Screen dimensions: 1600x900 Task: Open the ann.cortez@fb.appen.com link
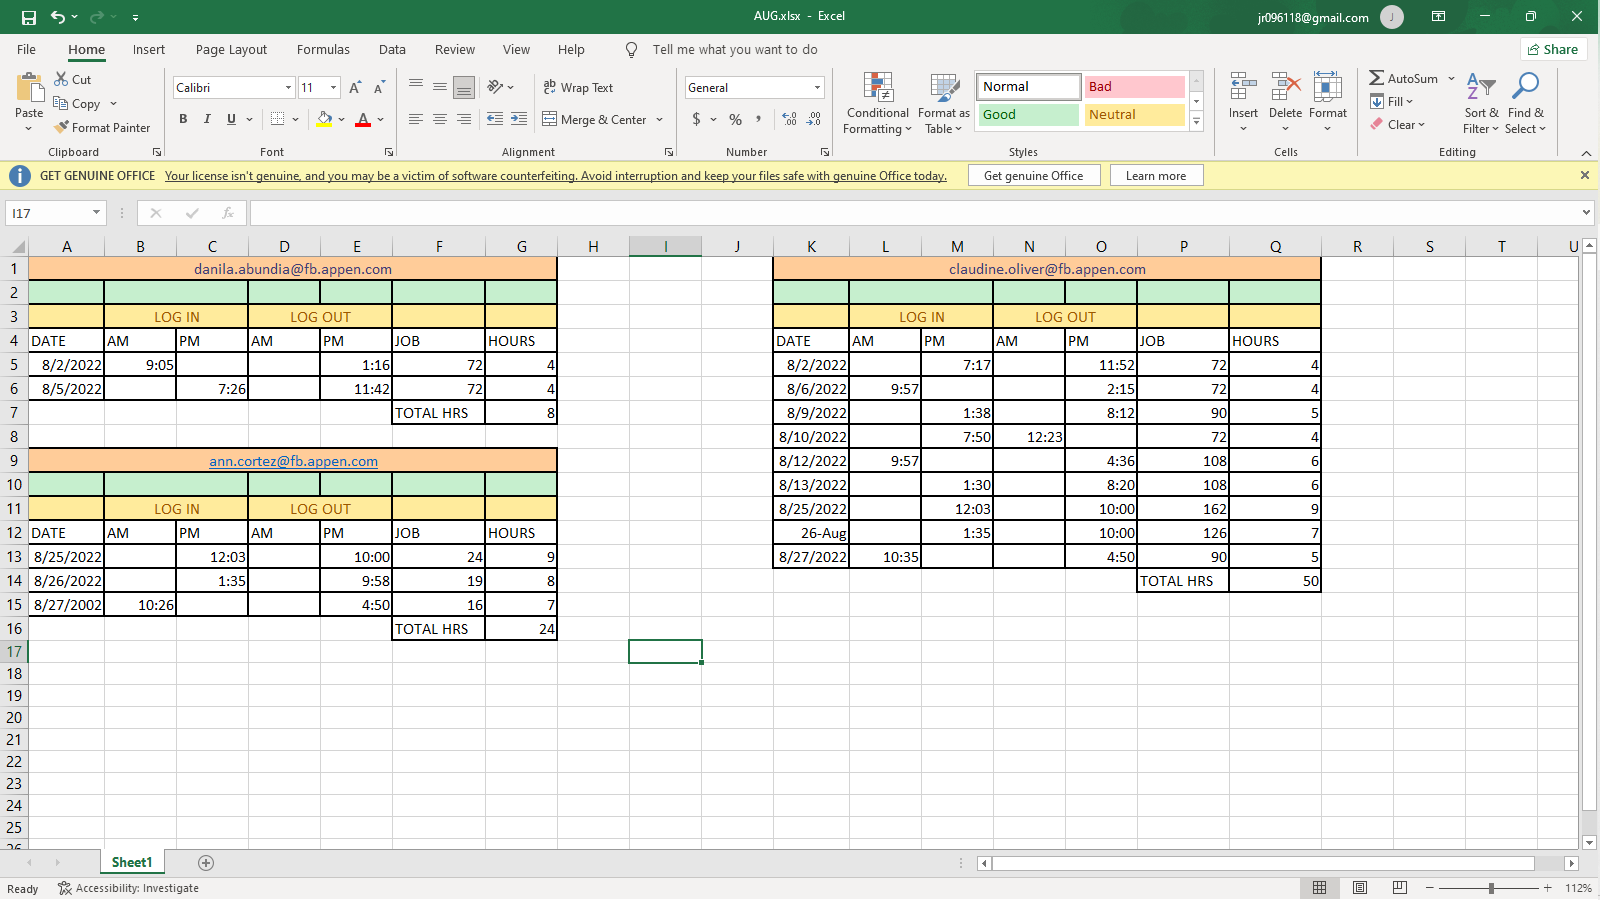pyautogui.click(x=293, y=461)
